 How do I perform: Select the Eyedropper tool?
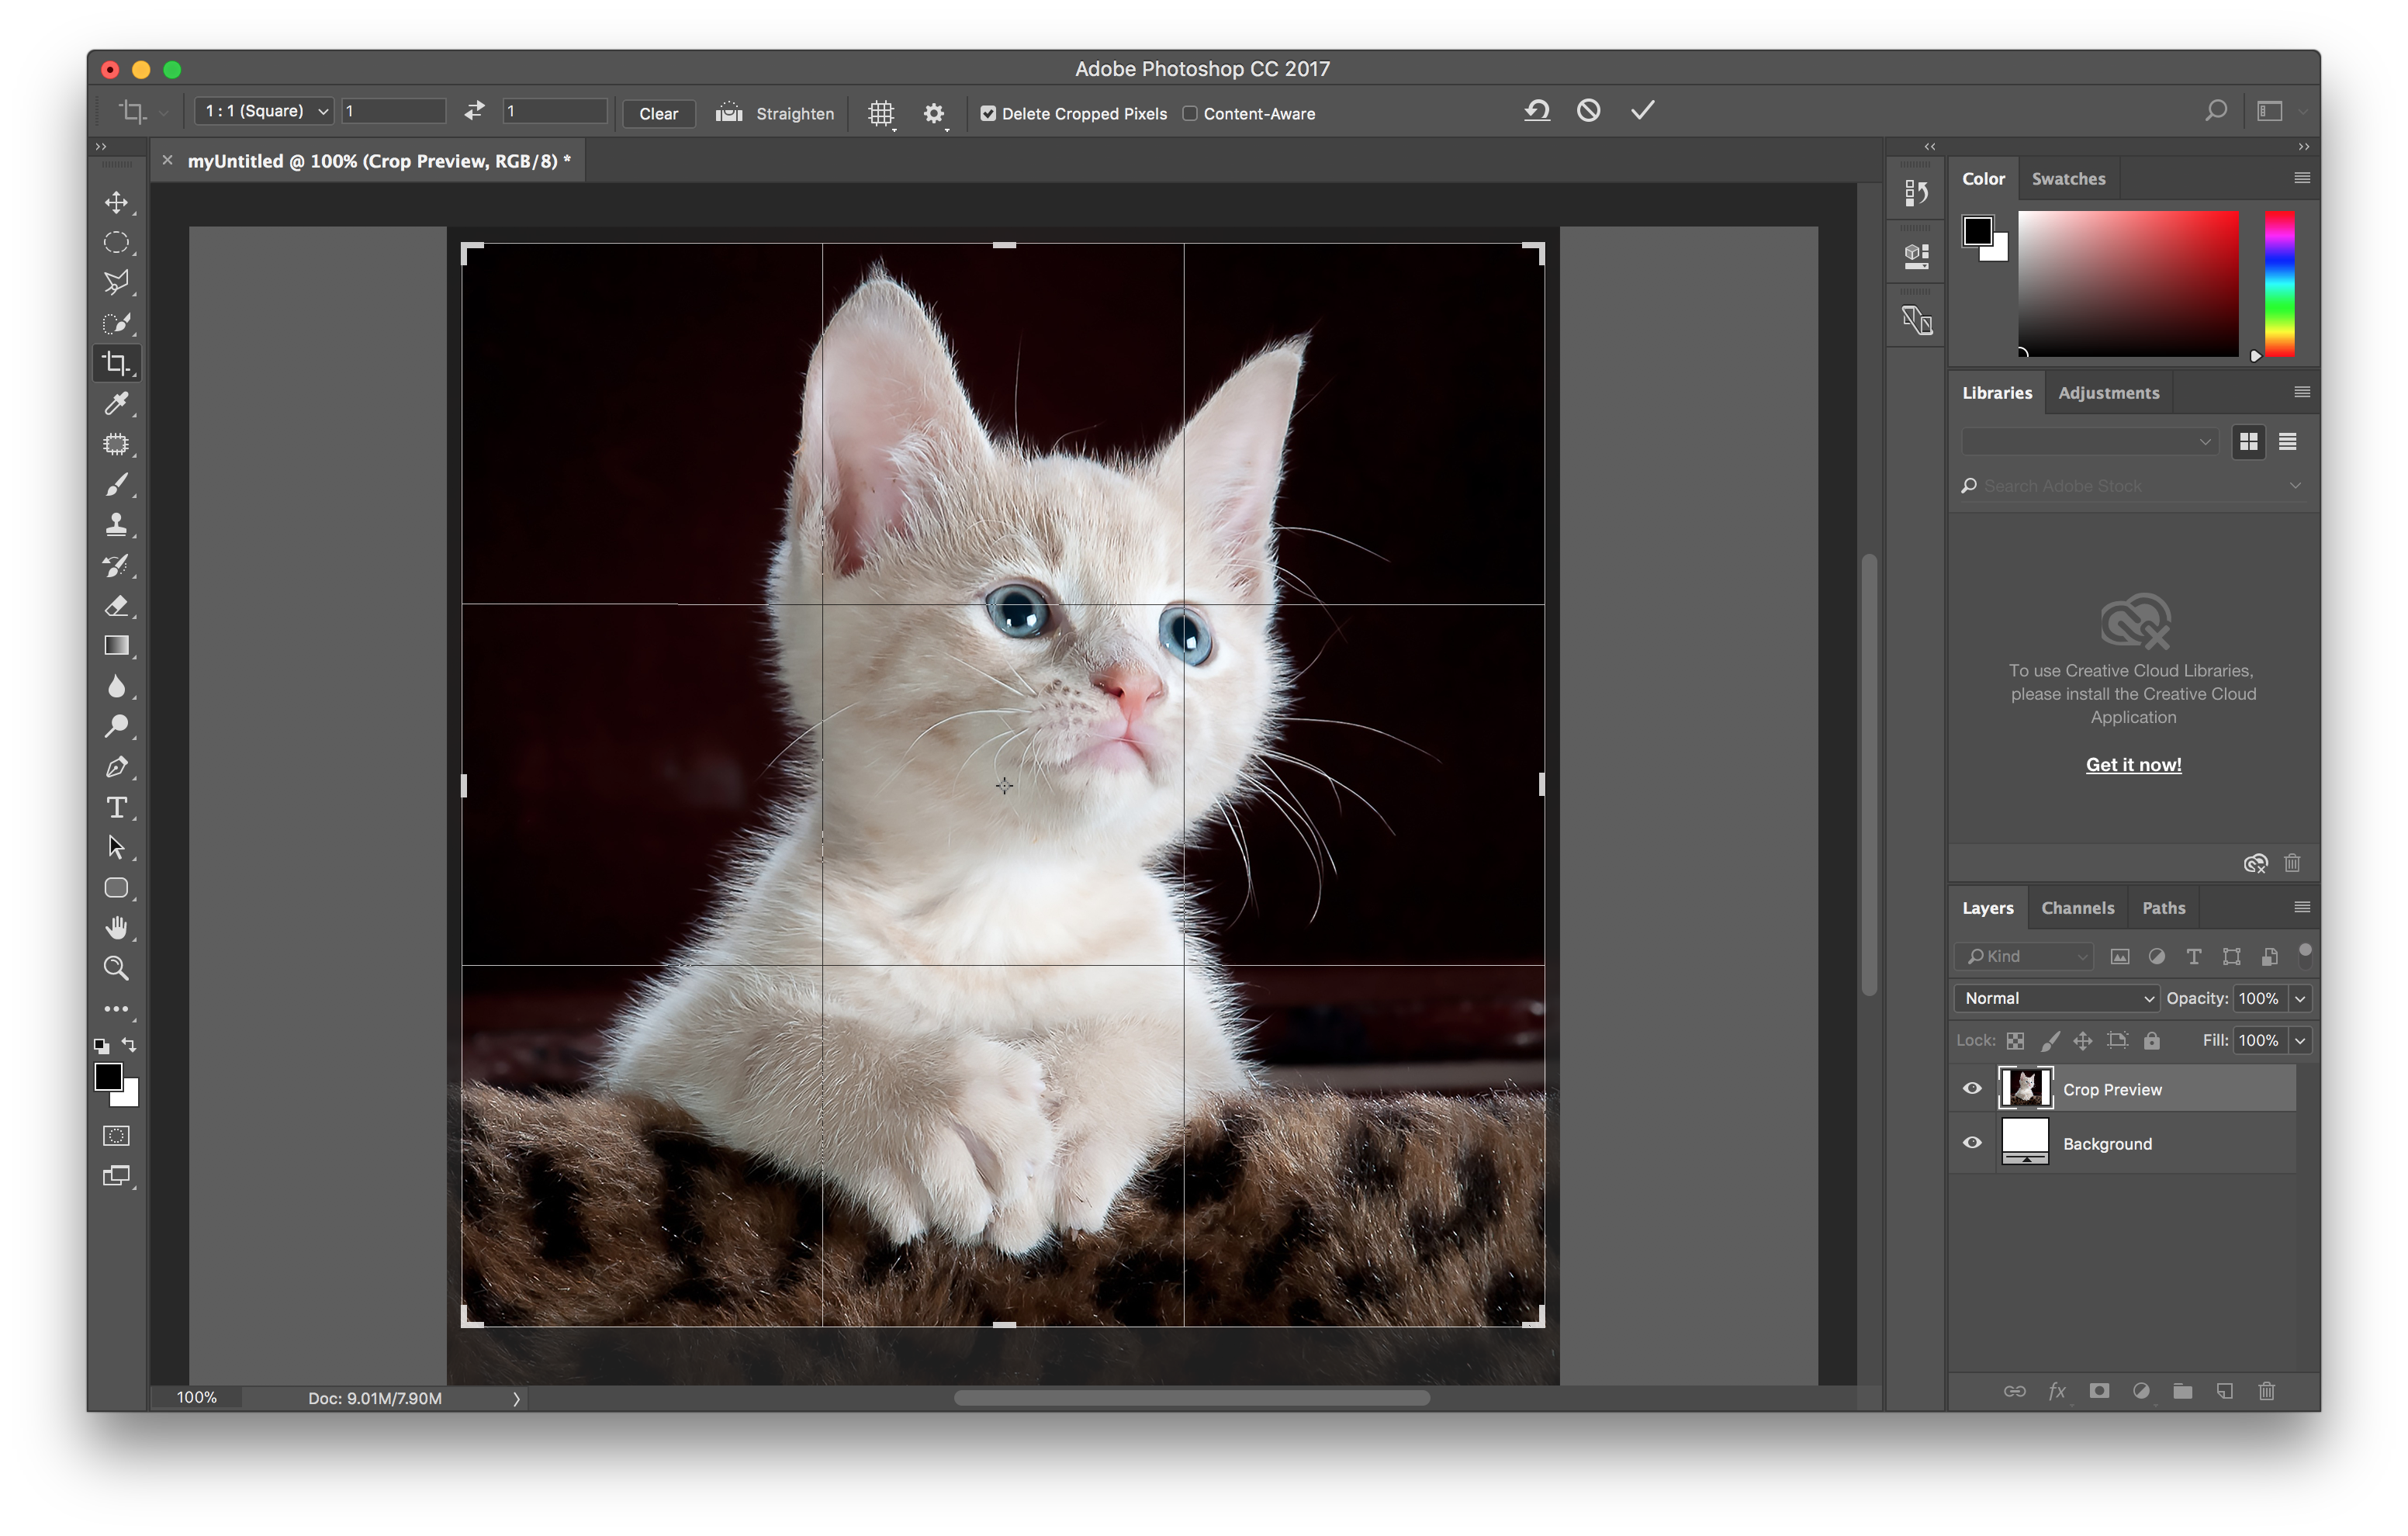click(x=117, y=404)
